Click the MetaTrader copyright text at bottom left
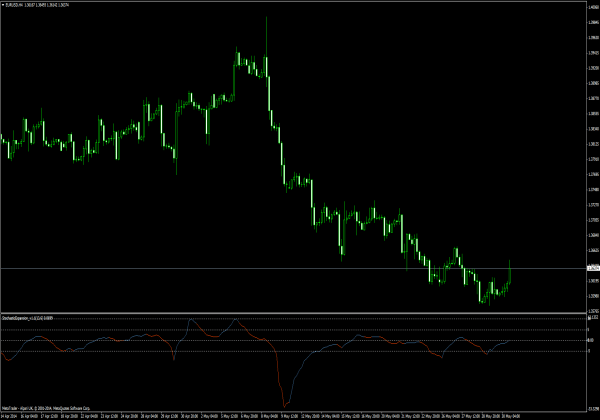 tap(40, 408)
